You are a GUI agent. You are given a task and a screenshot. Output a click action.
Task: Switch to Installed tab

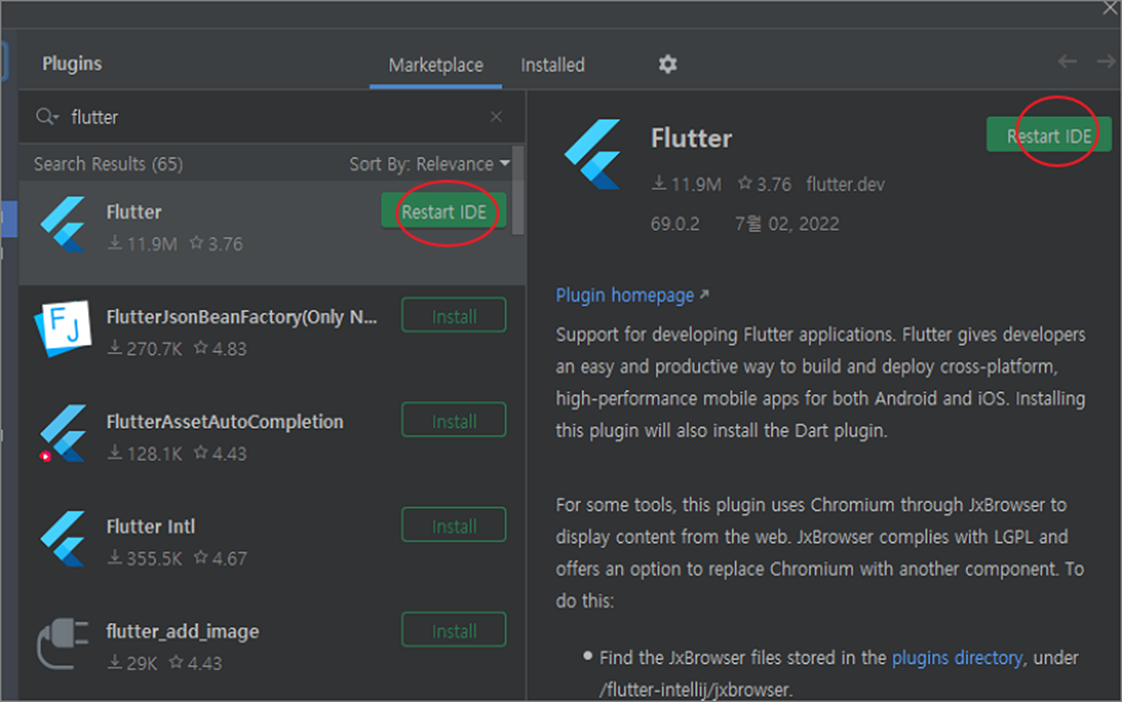point(552,65)
